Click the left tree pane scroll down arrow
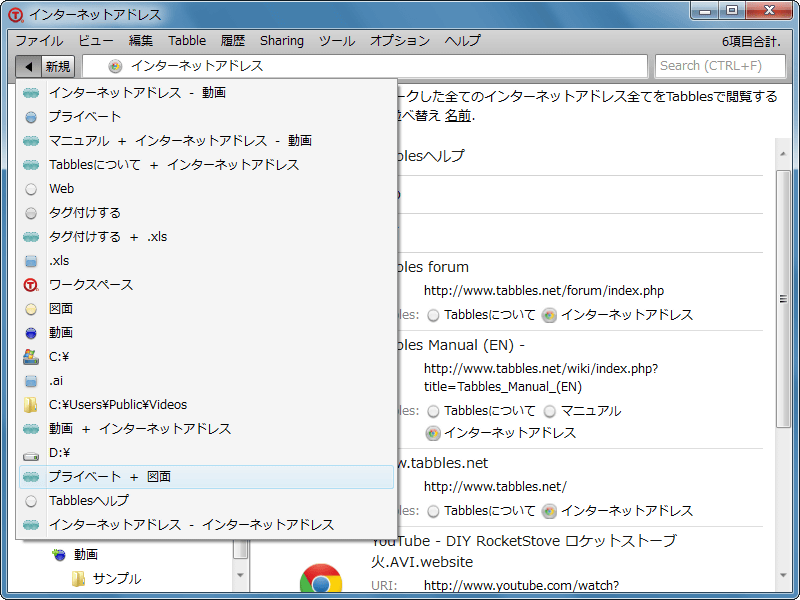800x600 pixels. click(240, 575)
